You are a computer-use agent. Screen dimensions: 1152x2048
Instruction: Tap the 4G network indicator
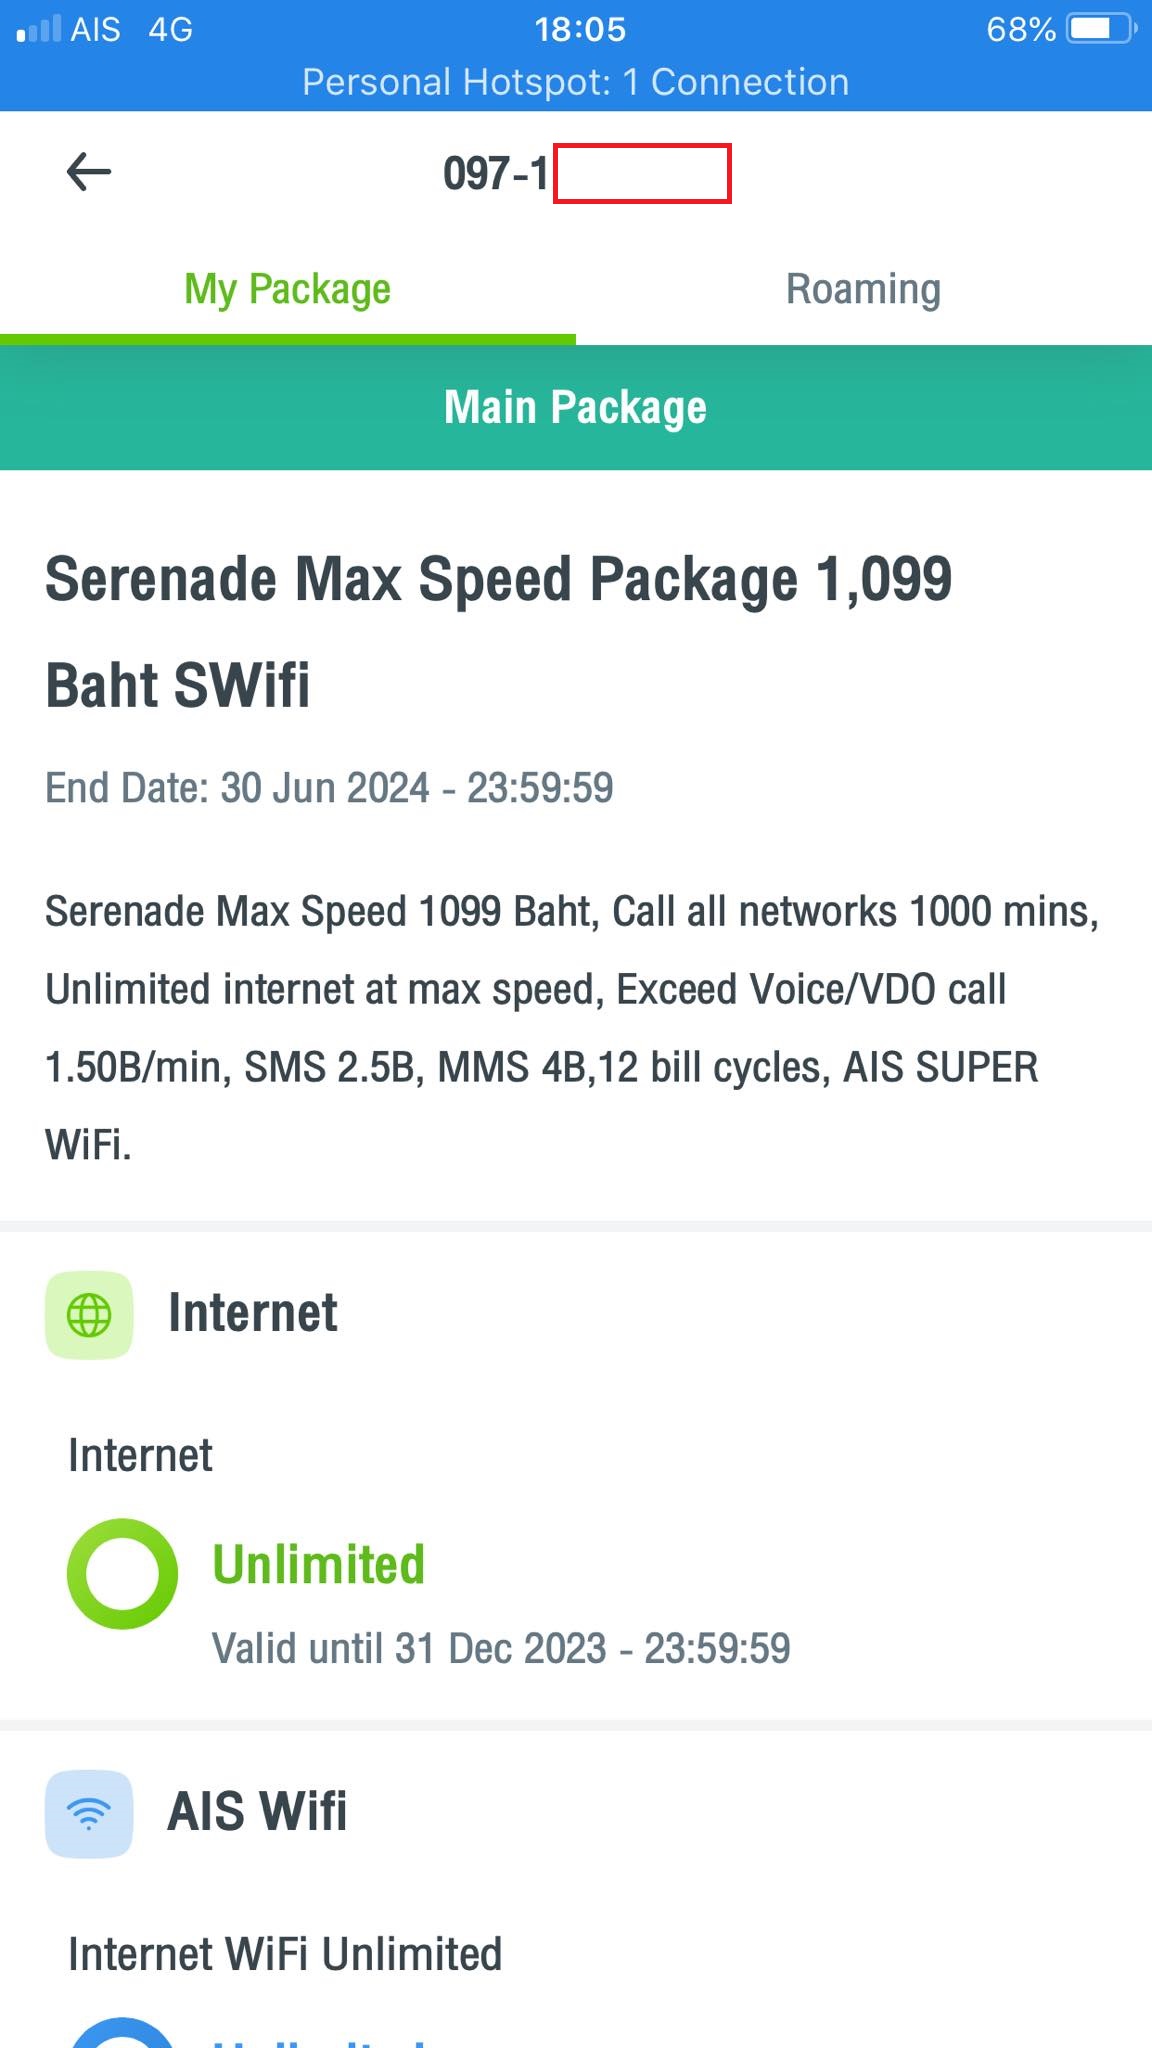pos(170,29)
